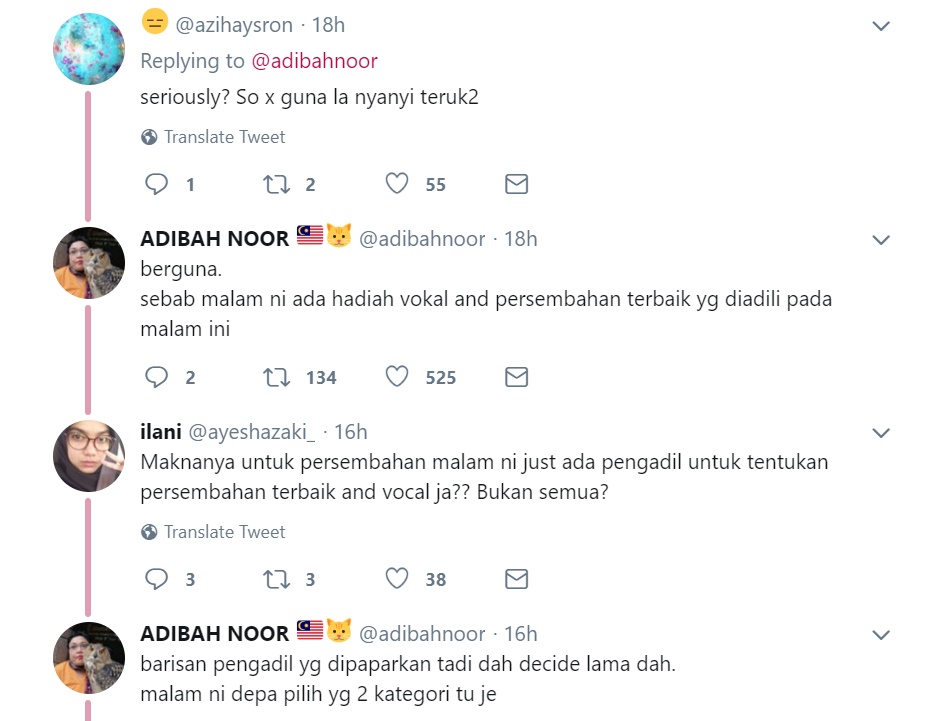Like ilani's tweet with 38 likes
The image size is (948, 721).
click(397, 578)
